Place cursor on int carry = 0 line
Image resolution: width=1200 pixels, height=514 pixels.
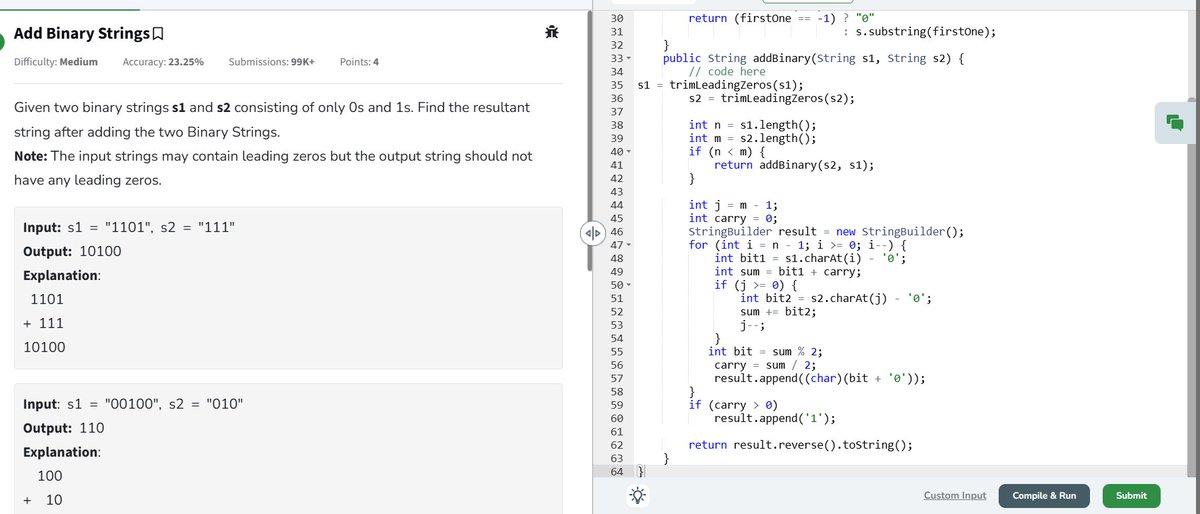coord(733,218)
